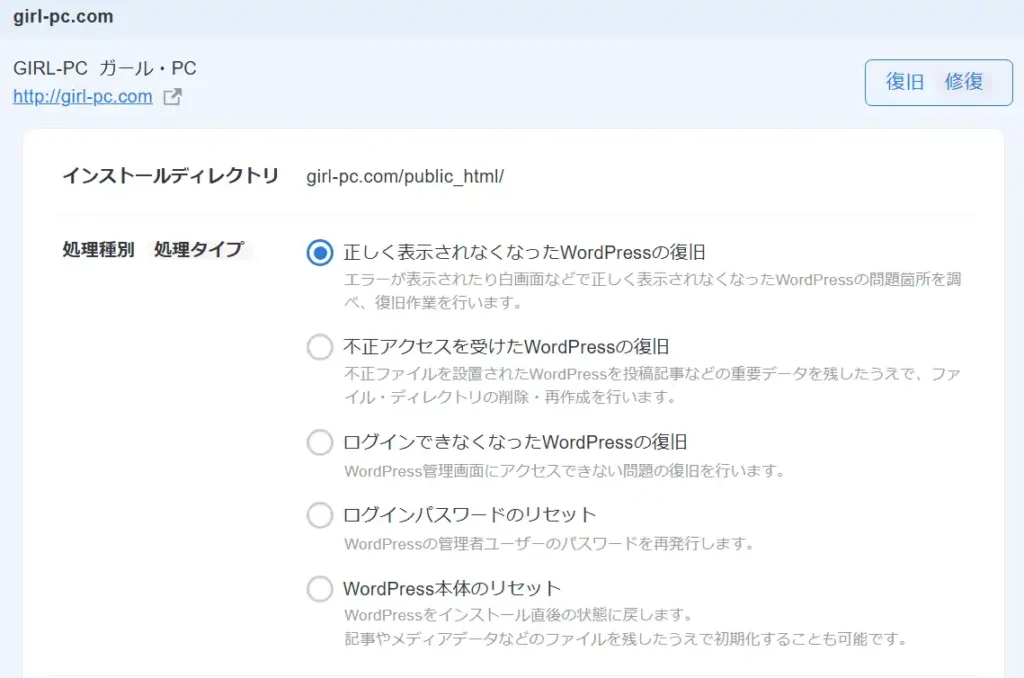
Task: Click the description about 管理者ユーザー password reissue
Action: coord(548,544)
